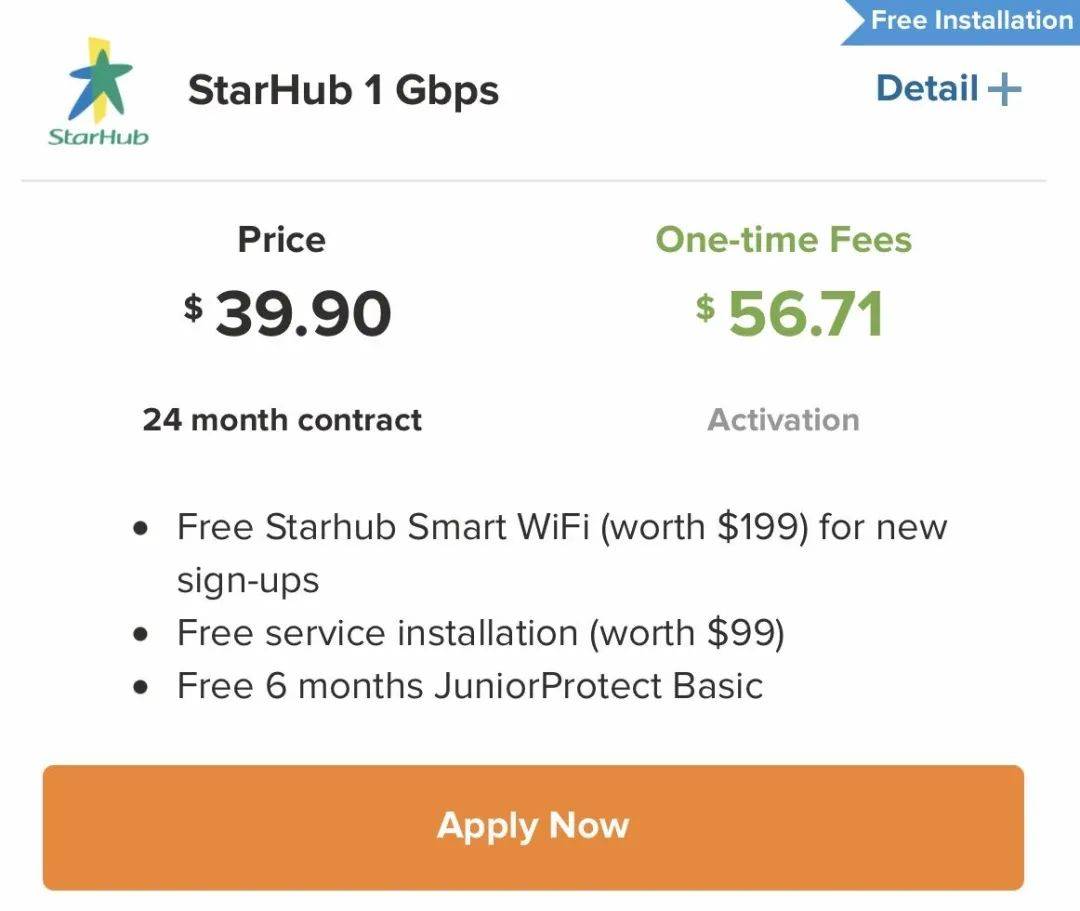The height and width of the screenshot is (911, 1080).
Task: Click the bullet before Free service installation
Action: point(141,634)
